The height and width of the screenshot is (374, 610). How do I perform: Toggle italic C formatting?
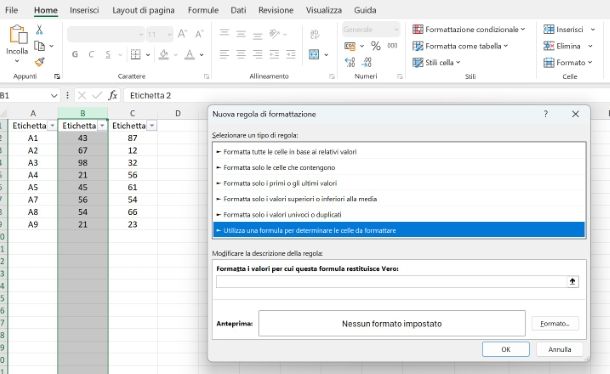pyautogui.click(x=91, y=54)
